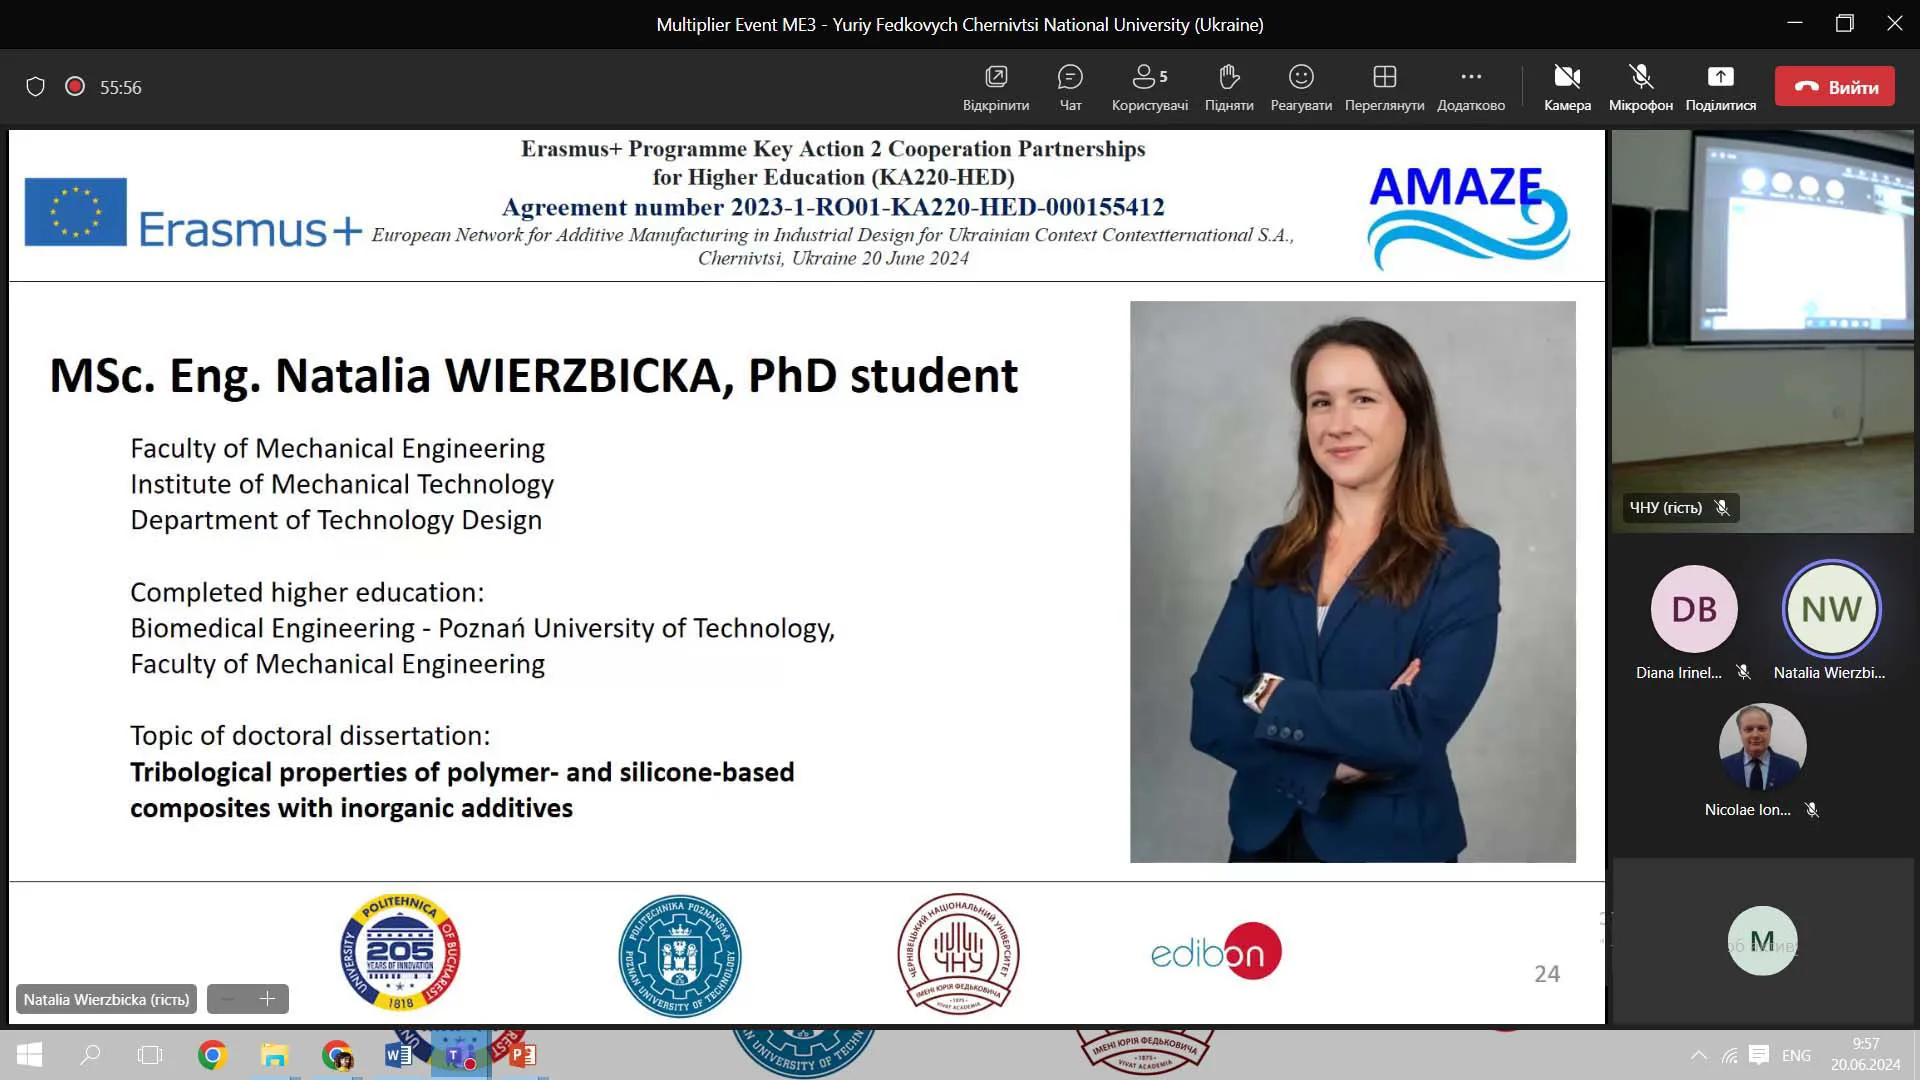
Task: Click the ENG language indicator in taskbar
Action: tap(1796, 1055)
